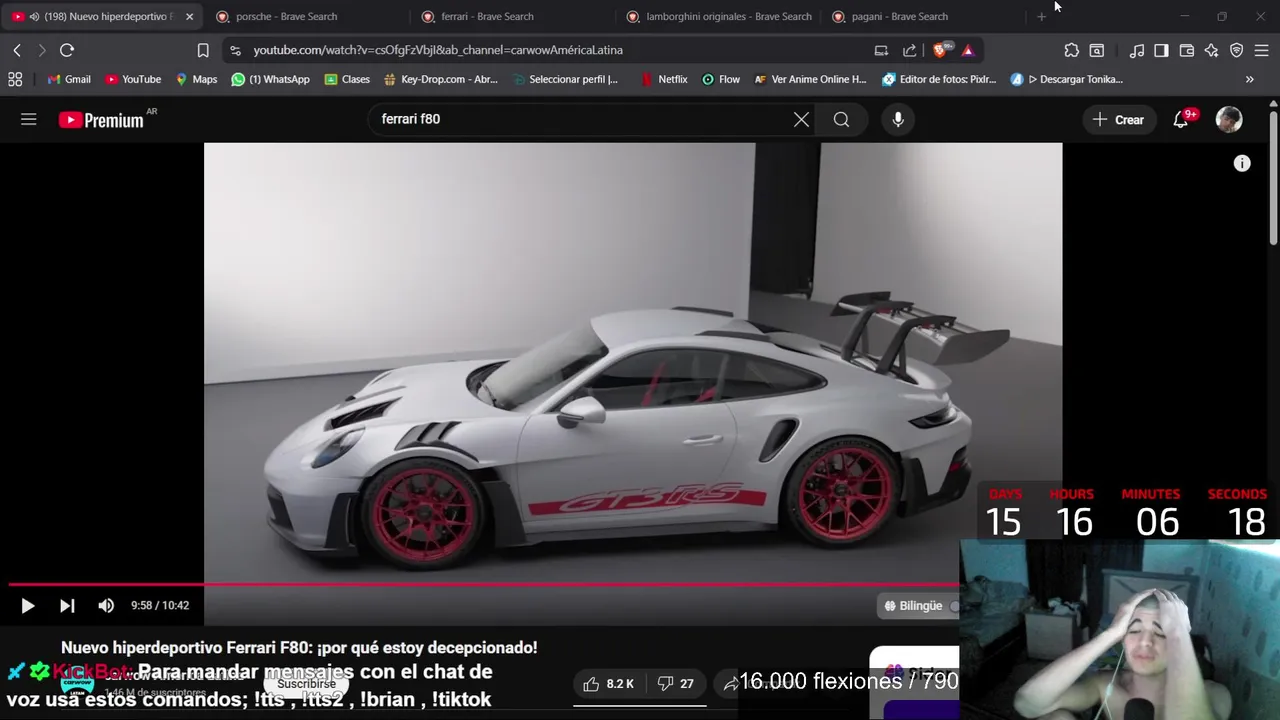Open Maps bookmark
The image size is (1280, 720).
(x=196, y=79)
